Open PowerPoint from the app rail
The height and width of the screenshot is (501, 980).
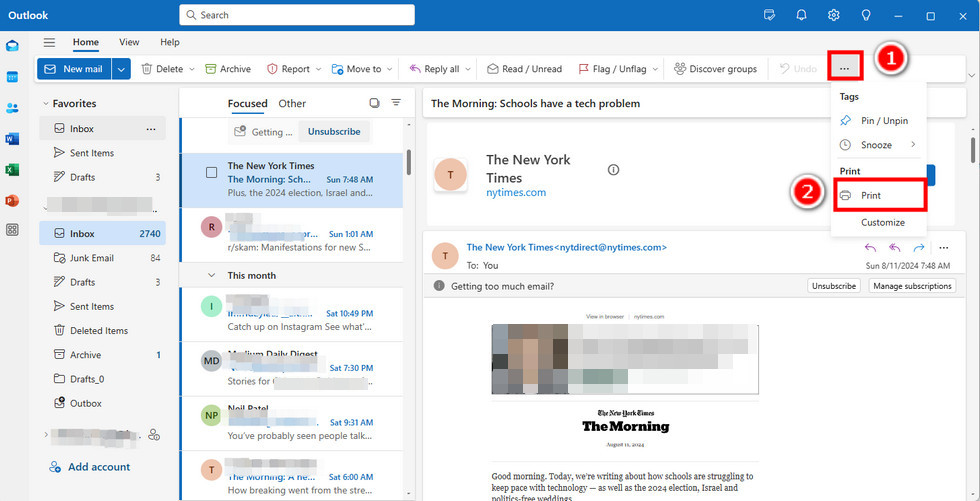(12, 200)
